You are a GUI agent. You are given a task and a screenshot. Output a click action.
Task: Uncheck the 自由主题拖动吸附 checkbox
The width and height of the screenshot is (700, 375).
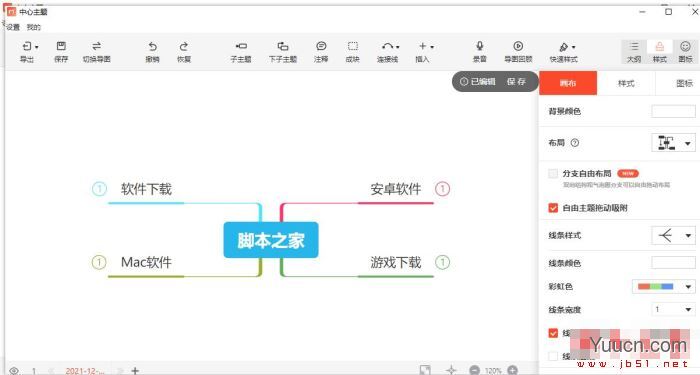coord(553,208)
